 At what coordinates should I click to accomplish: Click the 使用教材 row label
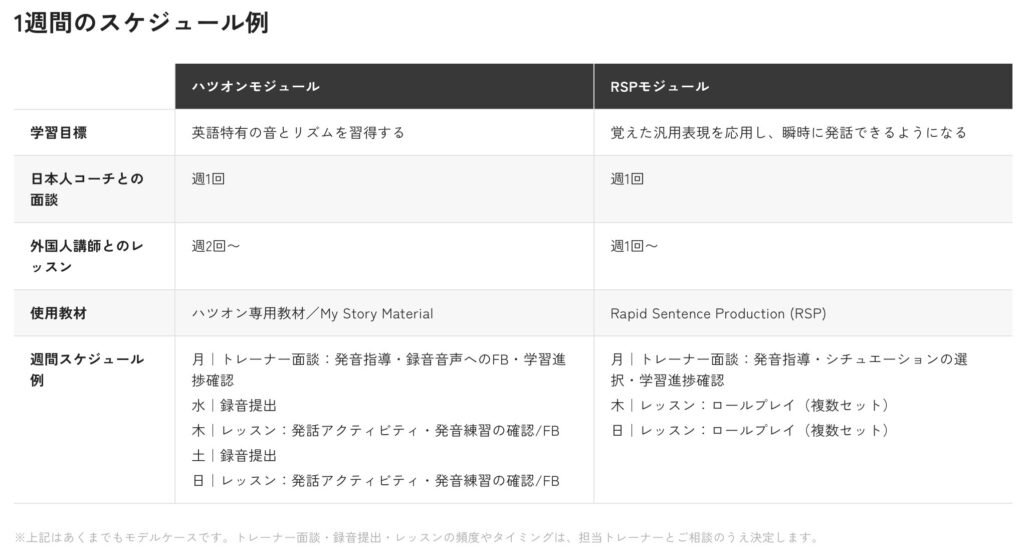tap(58, 314)
